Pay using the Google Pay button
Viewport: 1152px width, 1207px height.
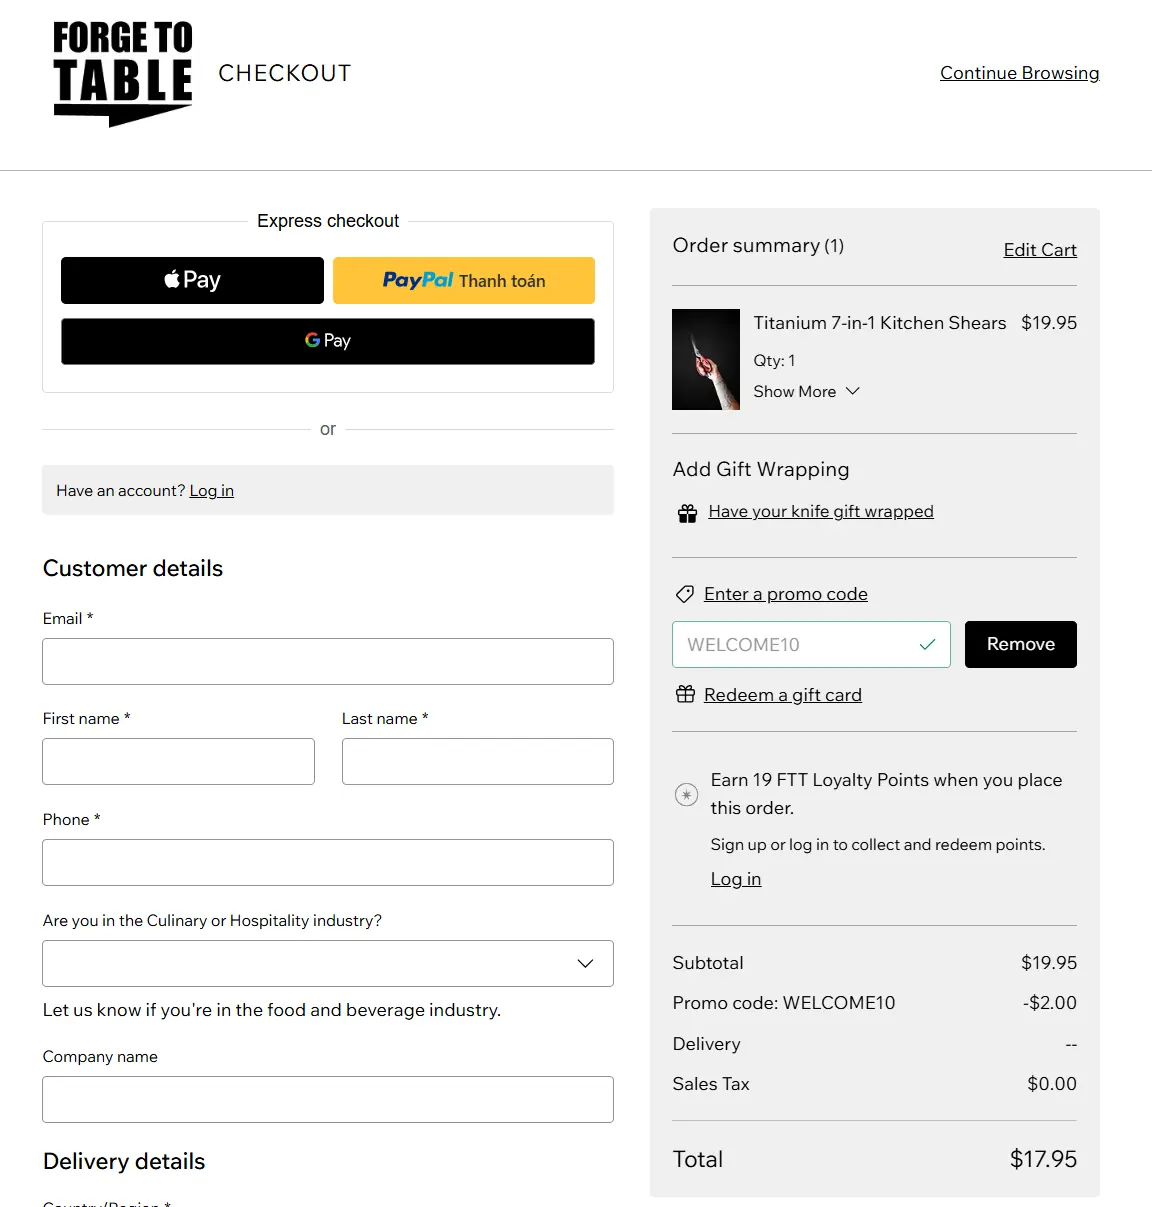(x=328, y=341)
